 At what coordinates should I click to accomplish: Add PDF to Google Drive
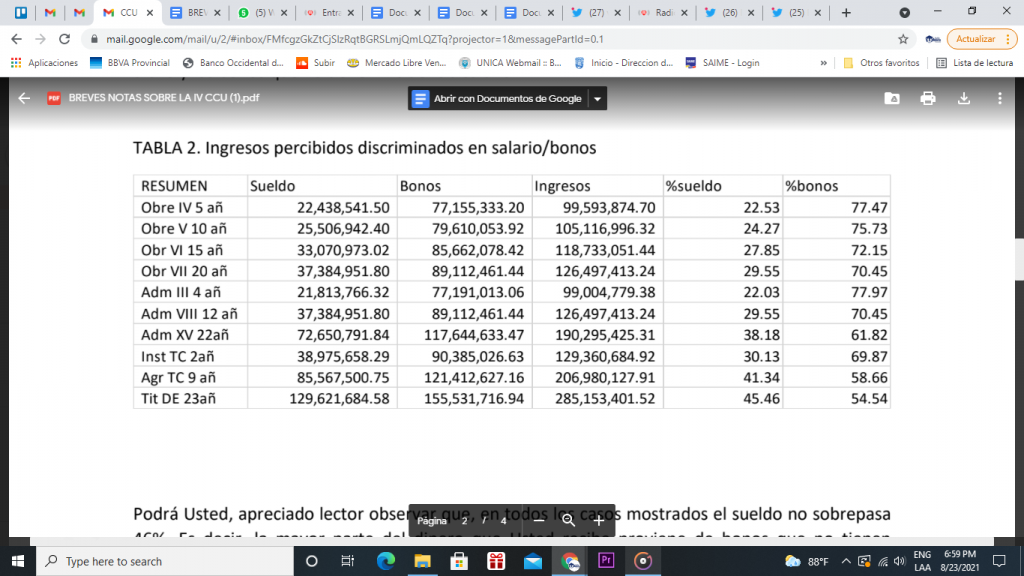[892, 98]
